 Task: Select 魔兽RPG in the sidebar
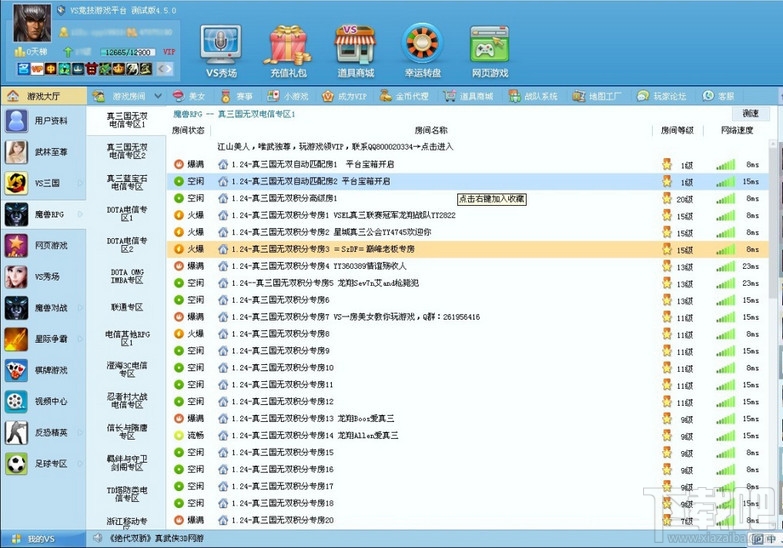pos(43,214)
